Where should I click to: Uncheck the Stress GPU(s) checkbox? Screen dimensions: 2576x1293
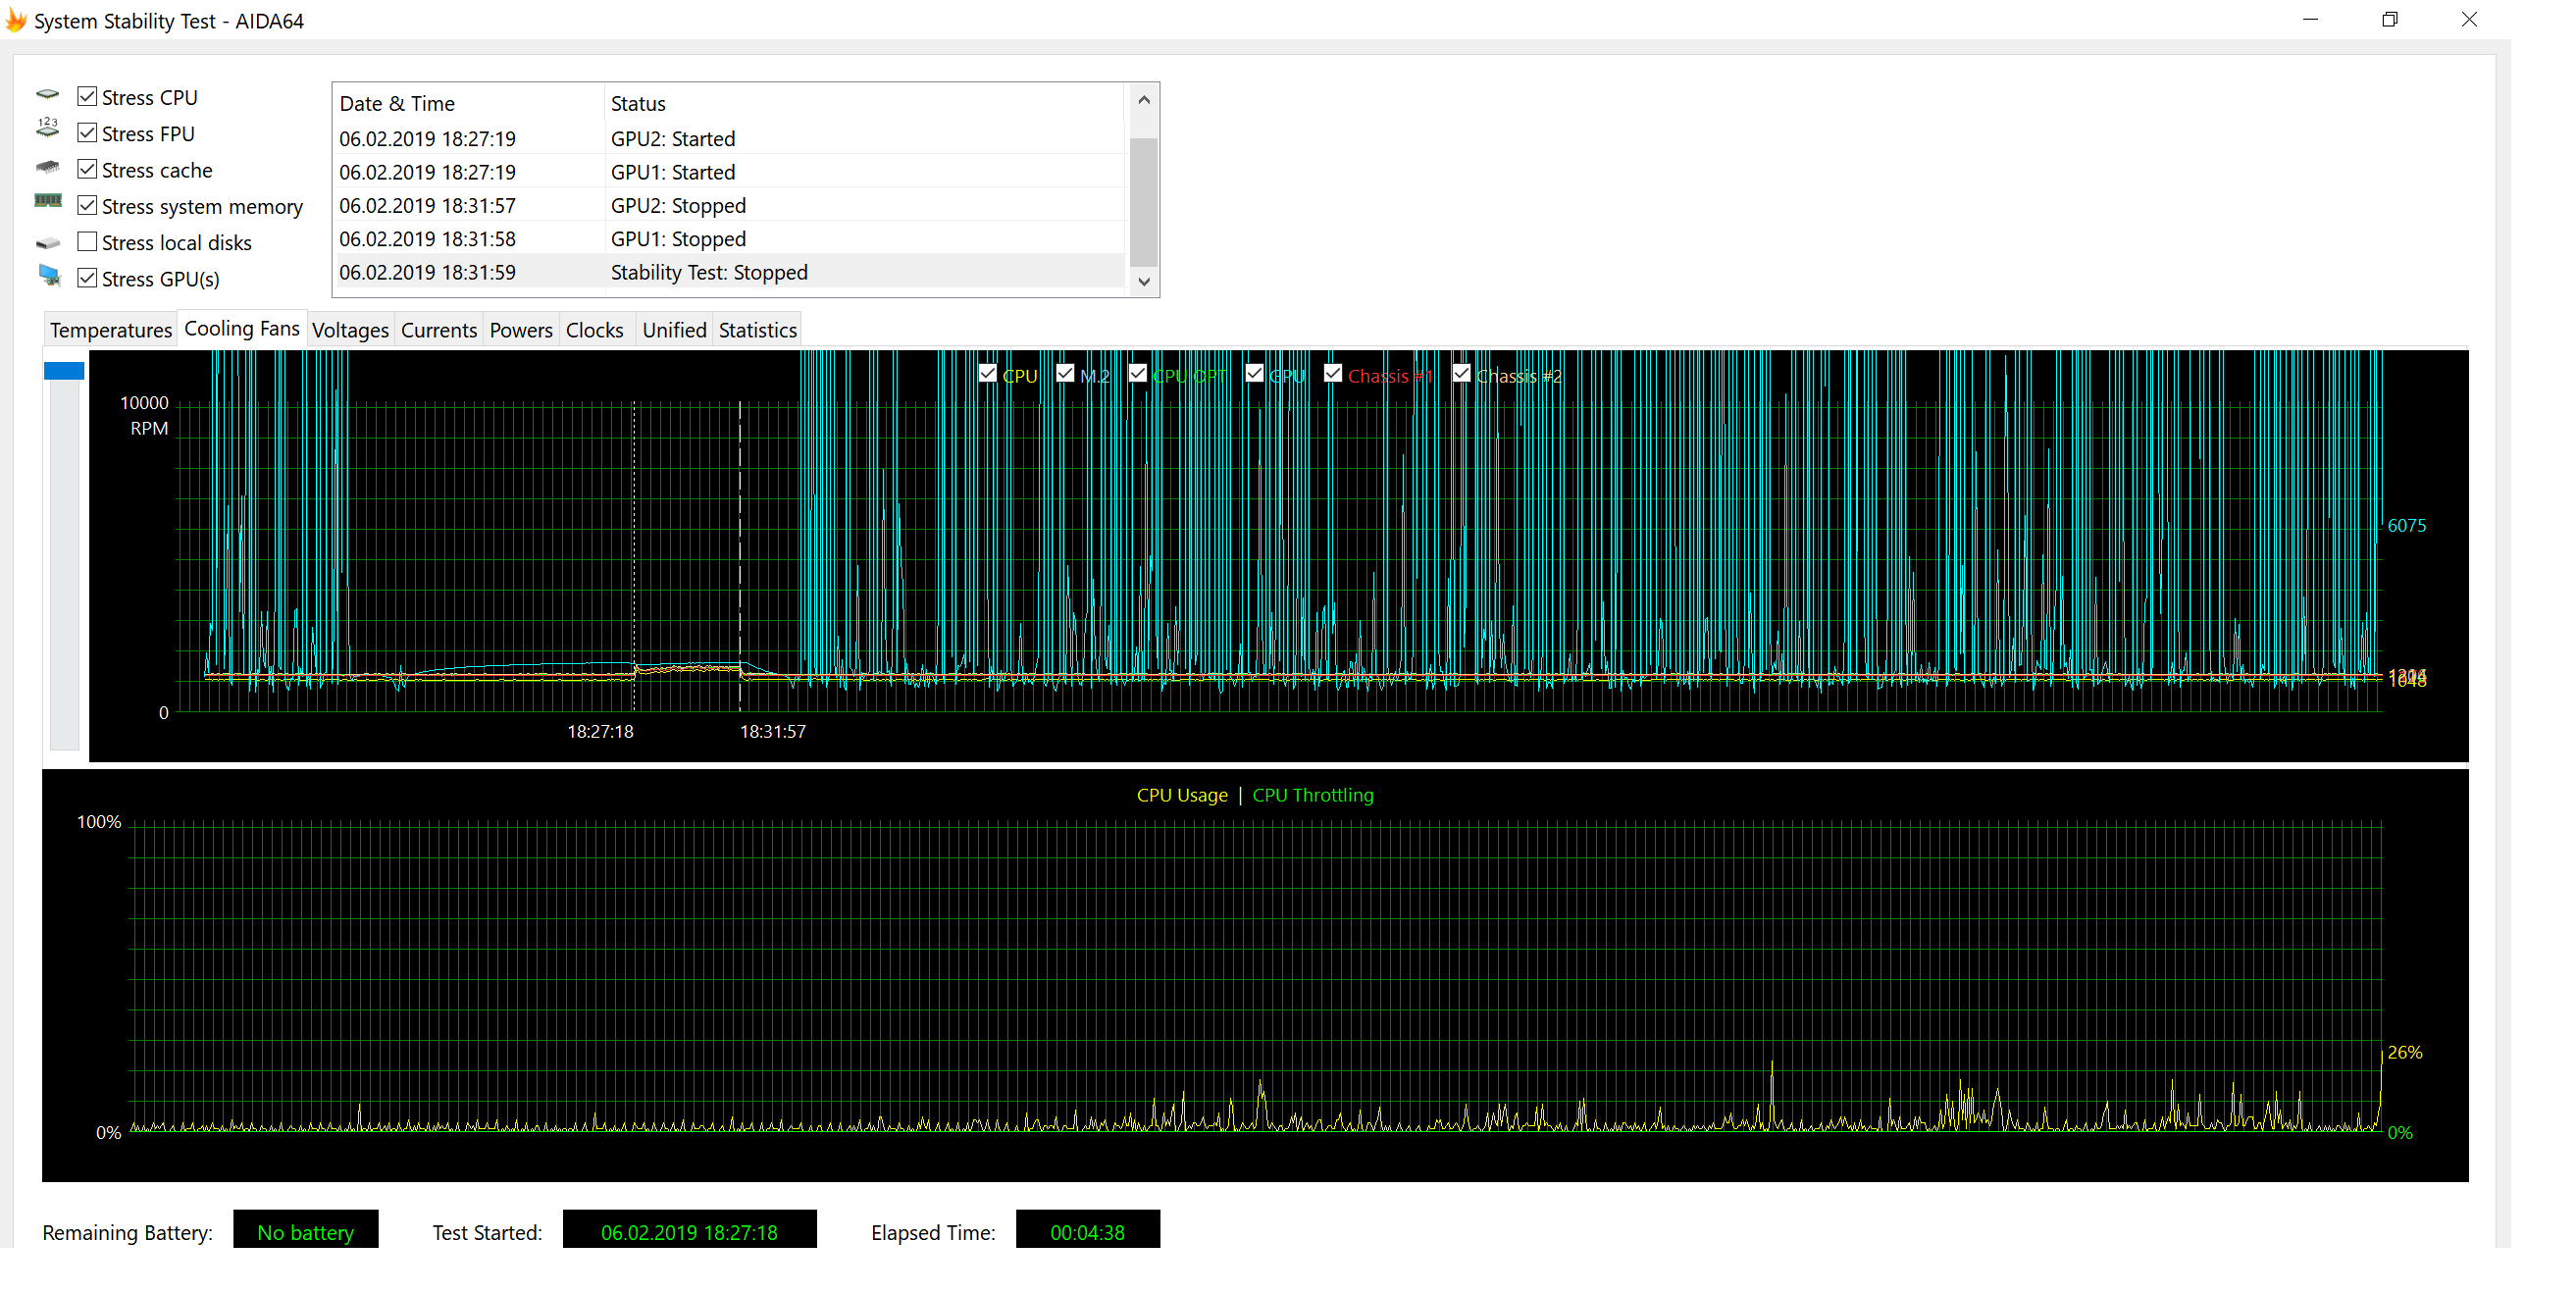[87, 278]
